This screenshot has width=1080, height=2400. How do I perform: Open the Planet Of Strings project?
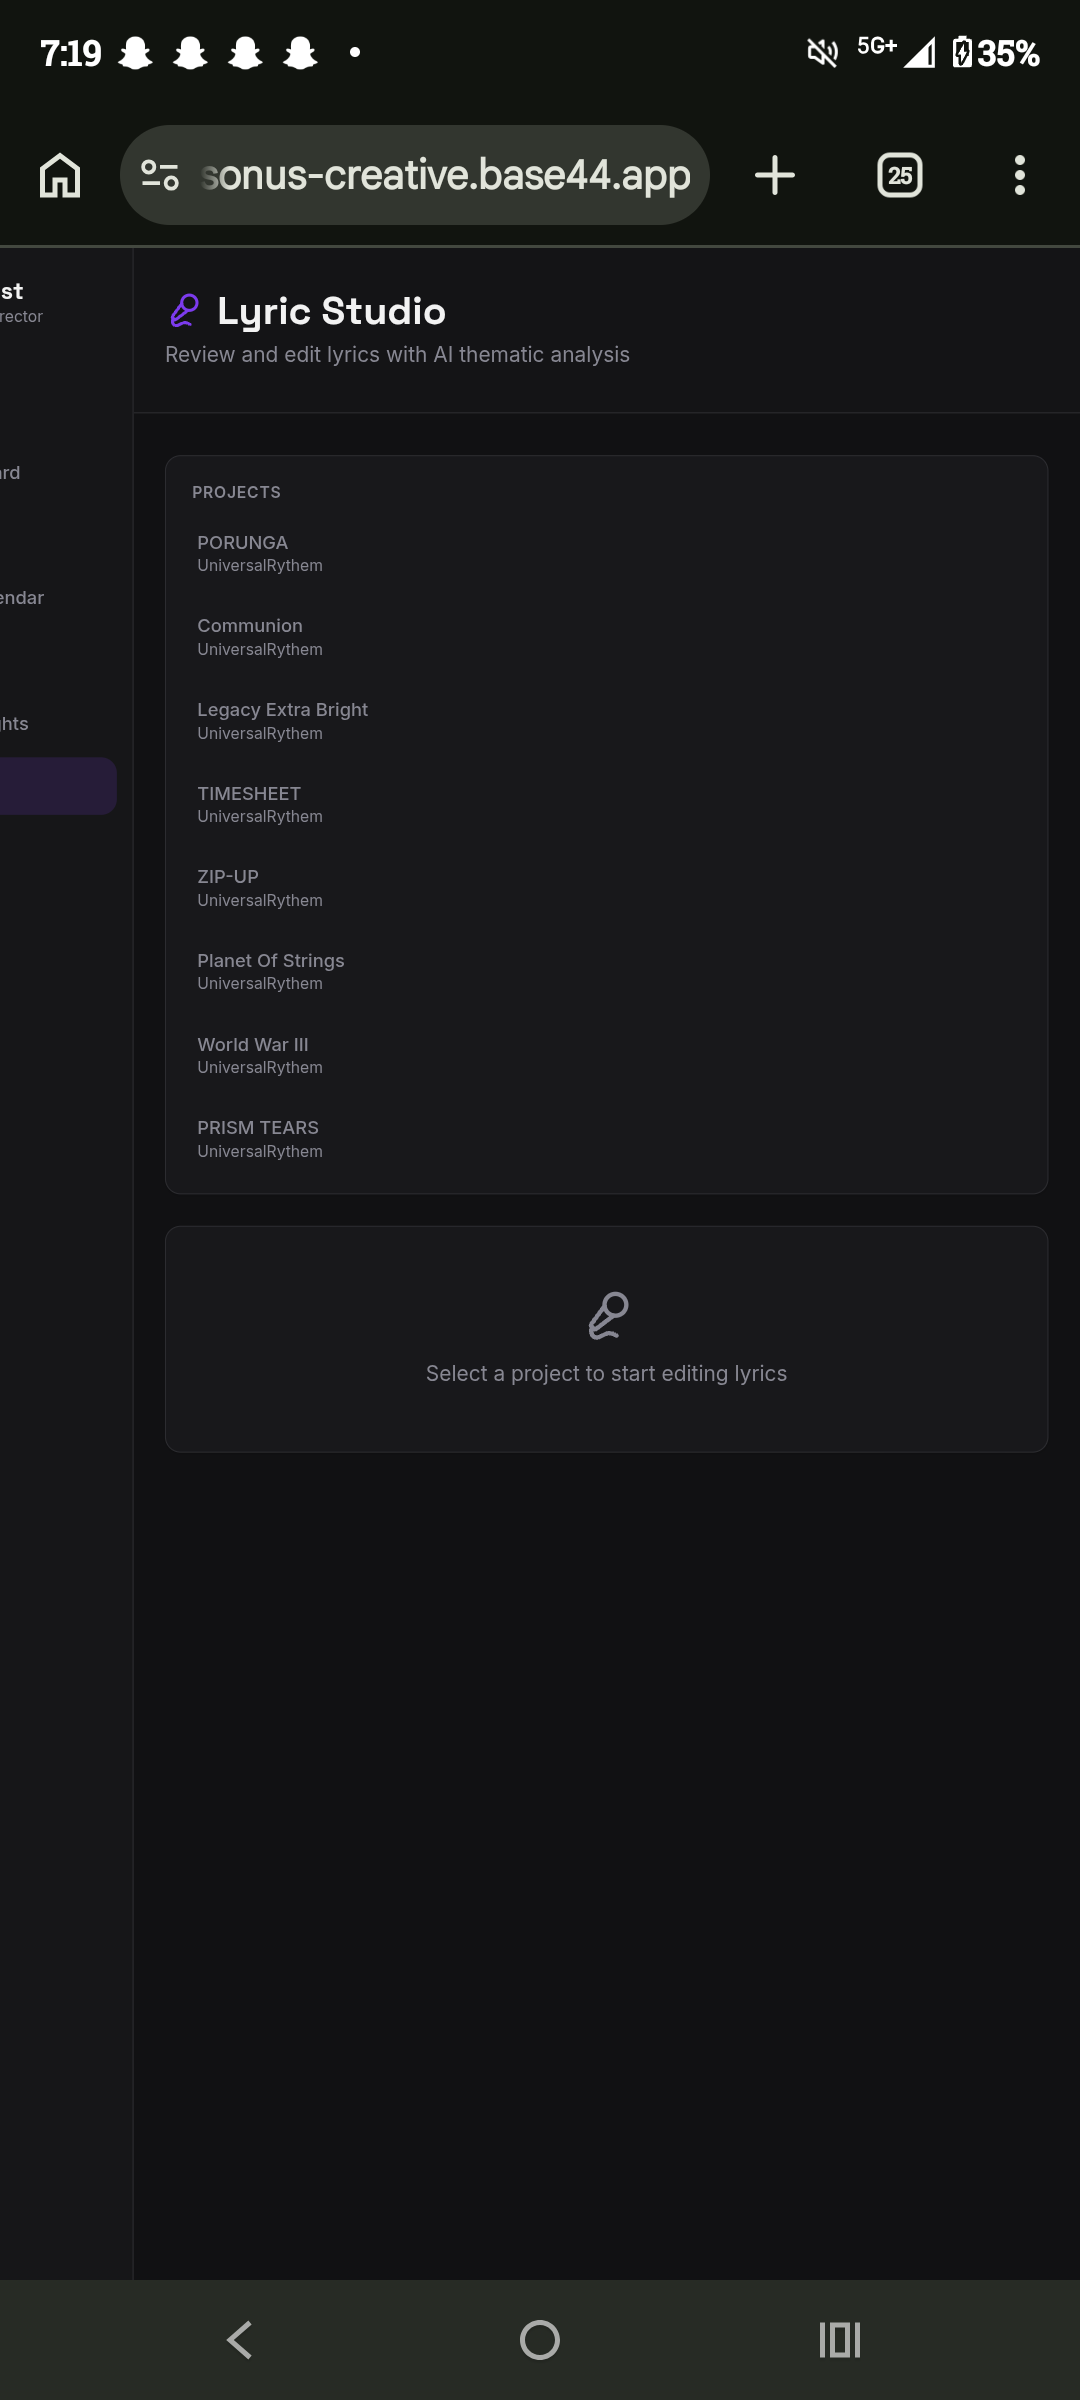pyautogui.click(x=606, y=971)
